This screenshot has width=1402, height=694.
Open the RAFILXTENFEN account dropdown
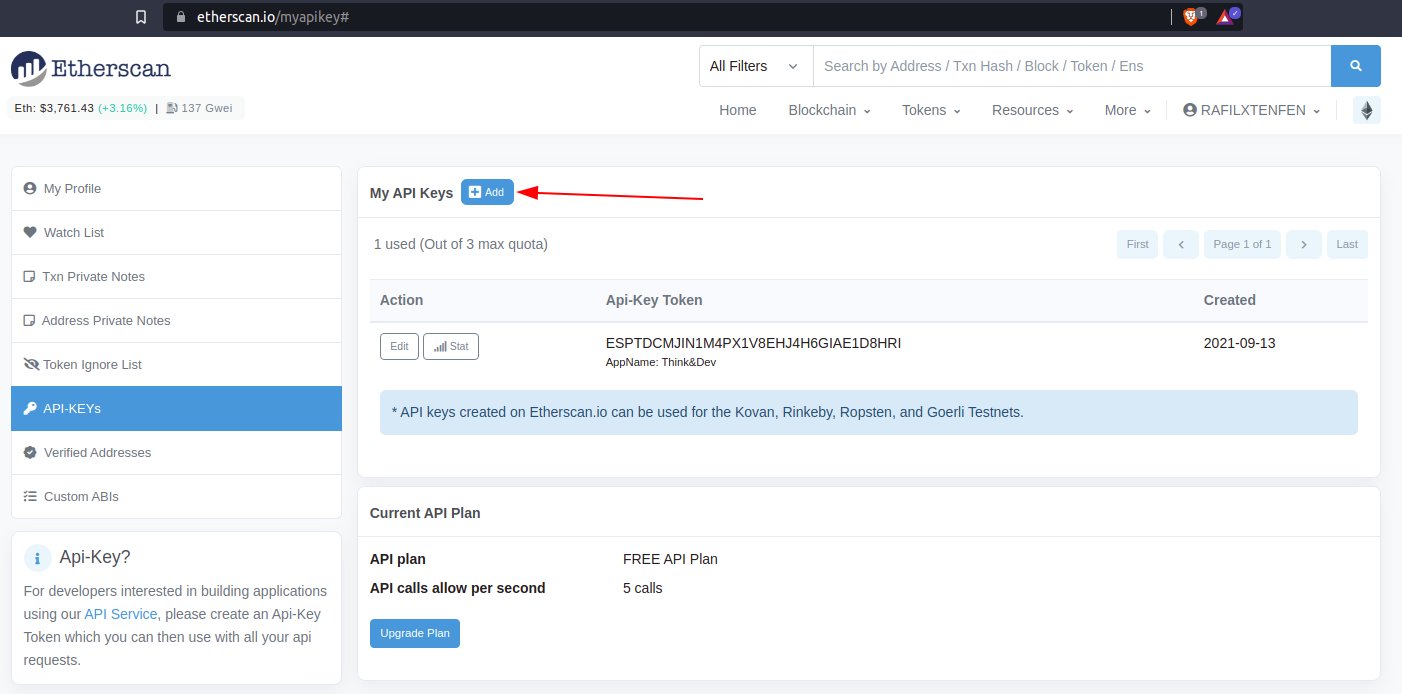(1251, 110)
